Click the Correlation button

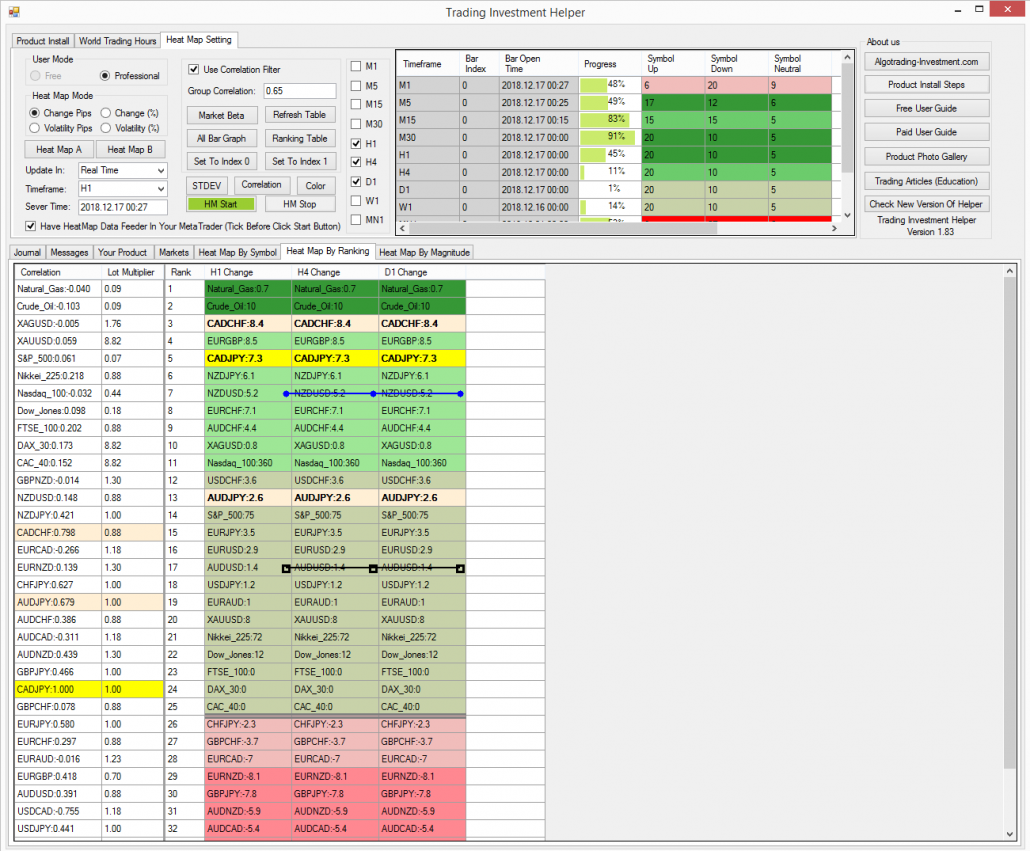[x=262, y=184]
